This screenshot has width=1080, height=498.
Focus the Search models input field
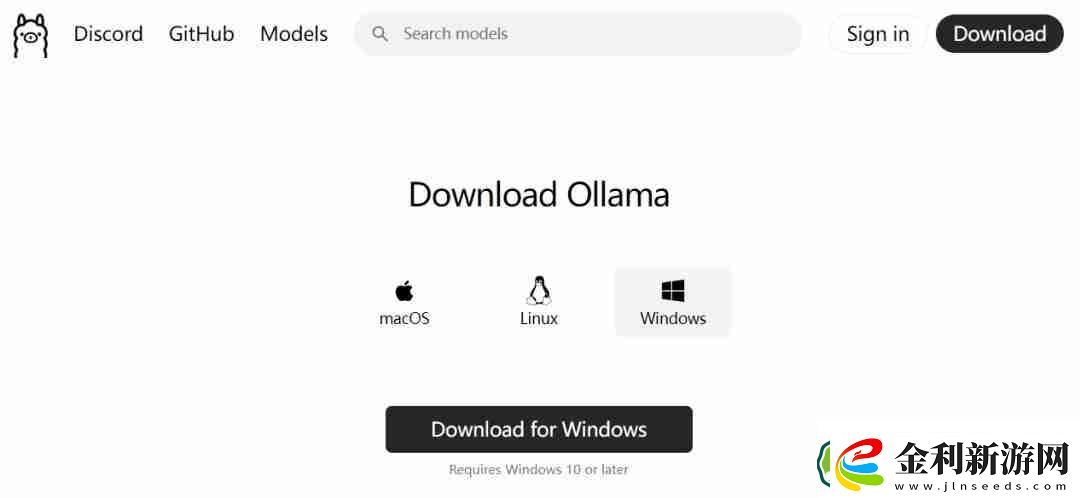(x=577, y=34)
